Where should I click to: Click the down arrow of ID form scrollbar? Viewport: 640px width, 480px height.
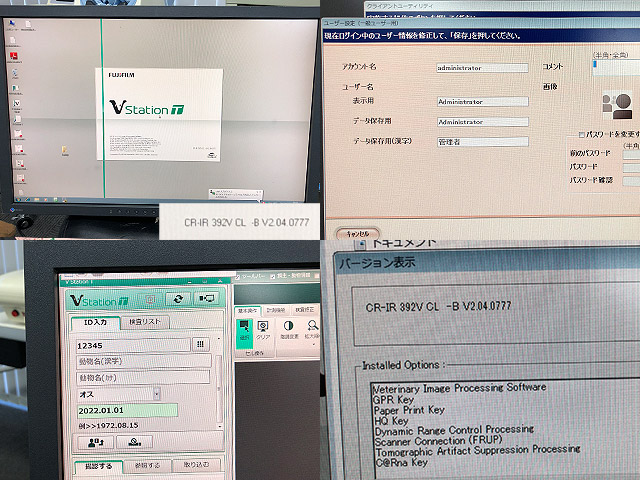tap(219, 426)
